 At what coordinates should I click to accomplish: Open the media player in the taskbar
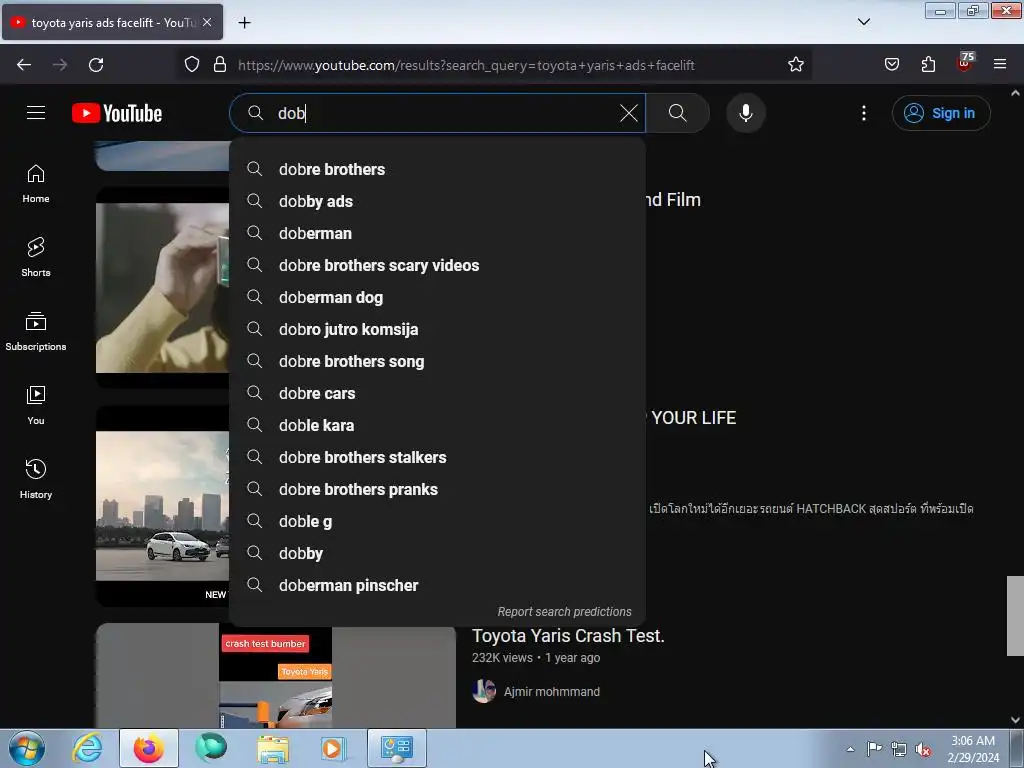(x=334, y=748)
